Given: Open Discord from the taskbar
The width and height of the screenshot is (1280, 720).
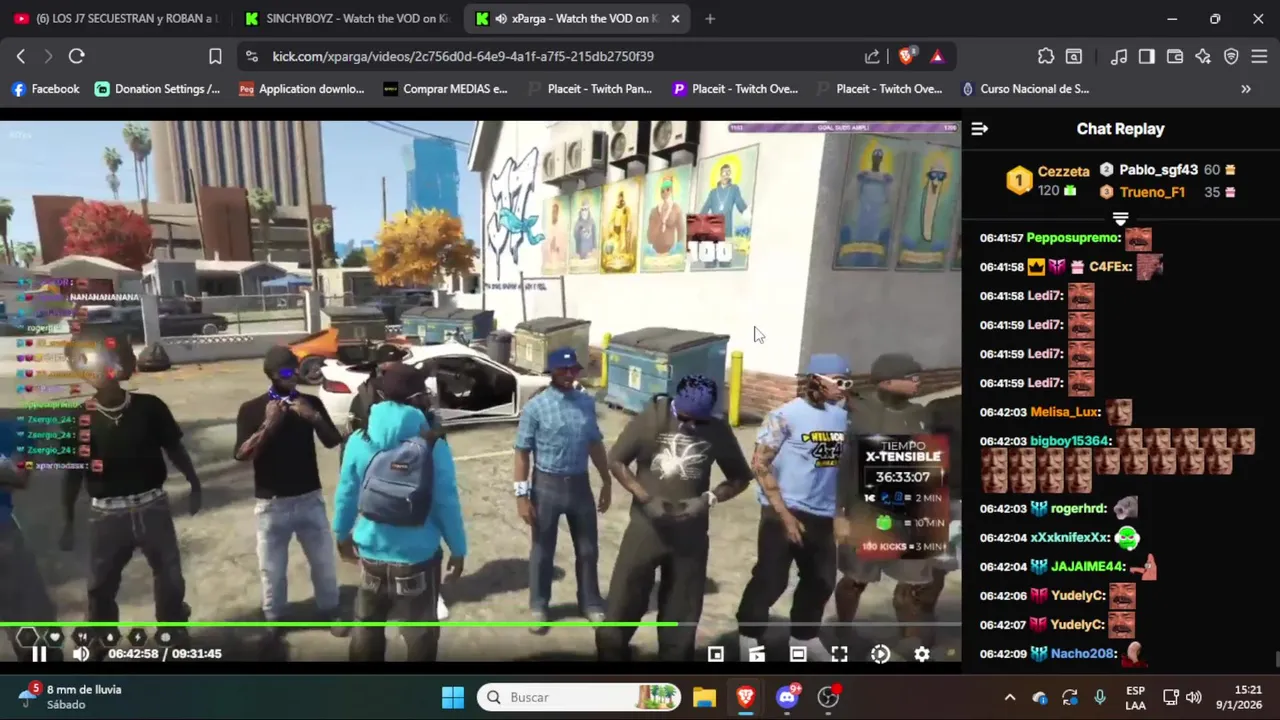Looking at the screenshot, I should pyautogui.click(x=787, y=697).
